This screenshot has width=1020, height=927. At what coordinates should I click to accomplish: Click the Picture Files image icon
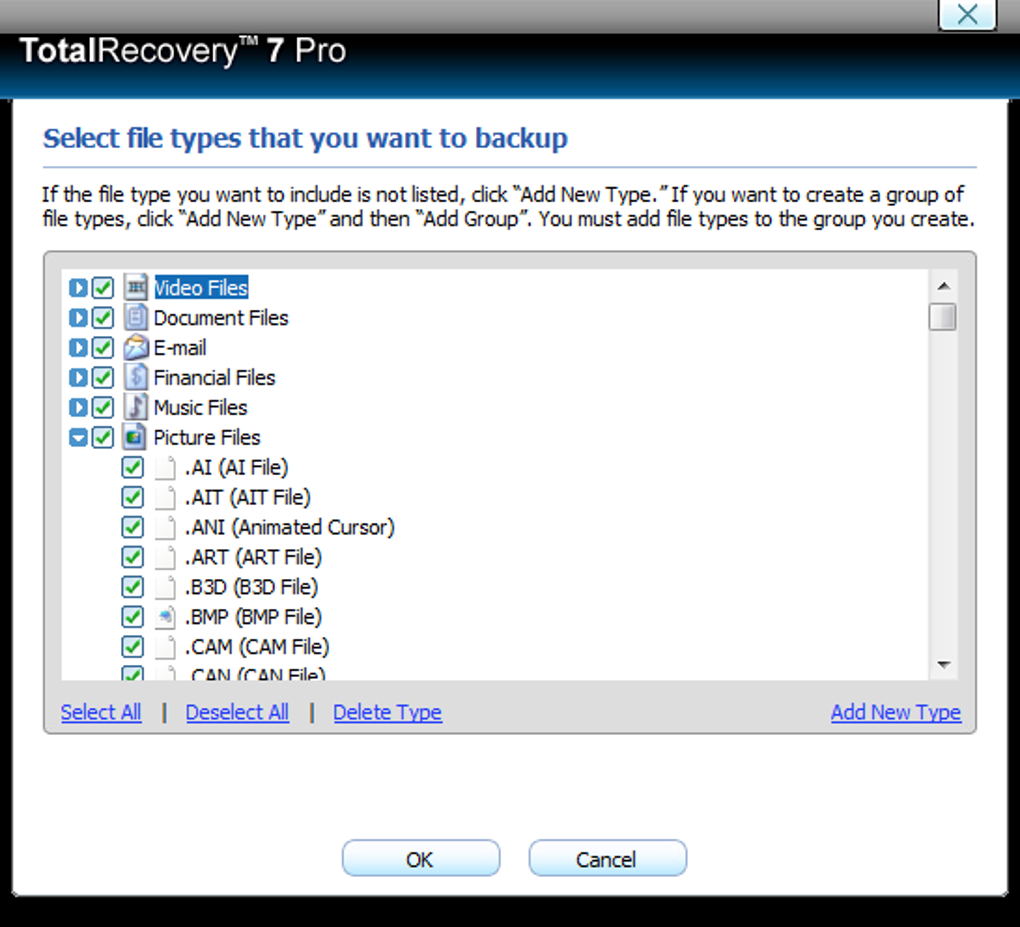[135, 437]
